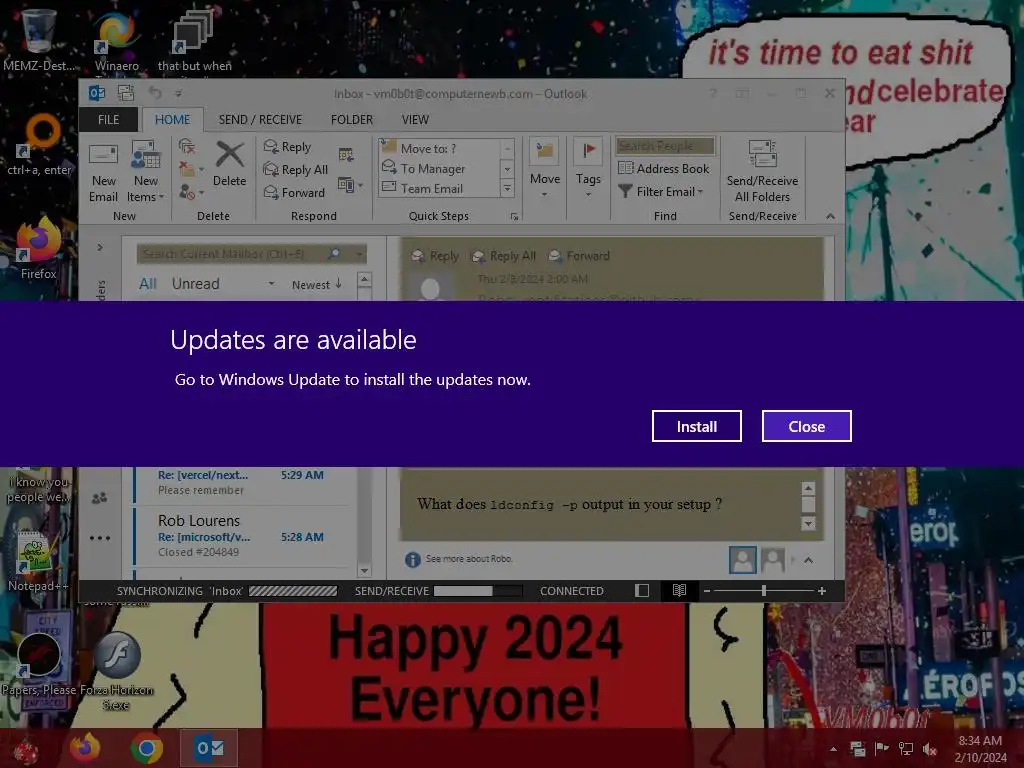The height and width of the screenshot is (768, 1024).
Task: Open the Newest sort order dropdown
Action: (x=316, y=285)
